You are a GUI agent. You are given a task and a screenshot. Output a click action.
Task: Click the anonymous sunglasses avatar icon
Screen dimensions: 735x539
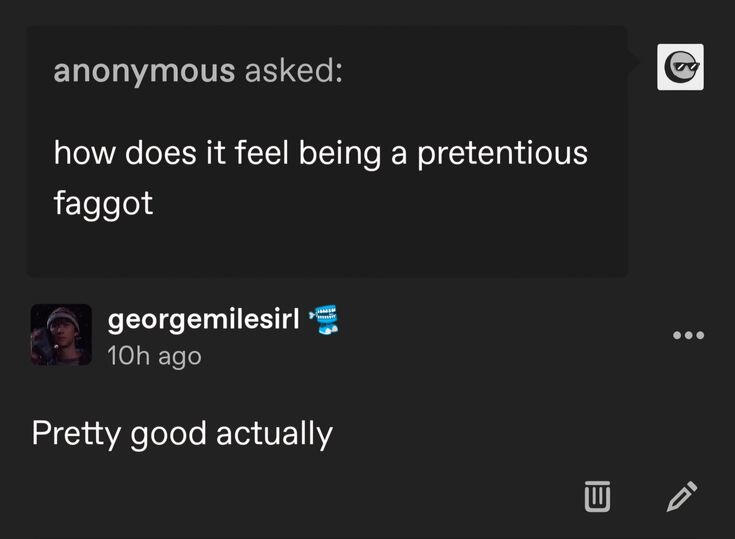[680, 67]
